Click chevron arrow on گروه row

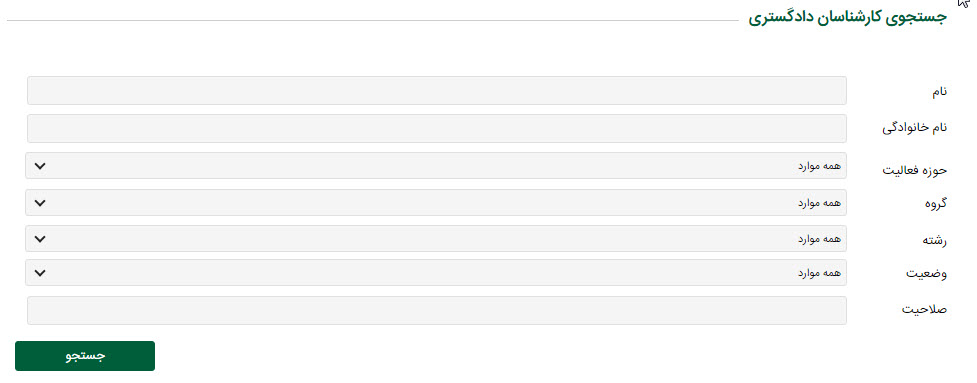click(40, 203)
